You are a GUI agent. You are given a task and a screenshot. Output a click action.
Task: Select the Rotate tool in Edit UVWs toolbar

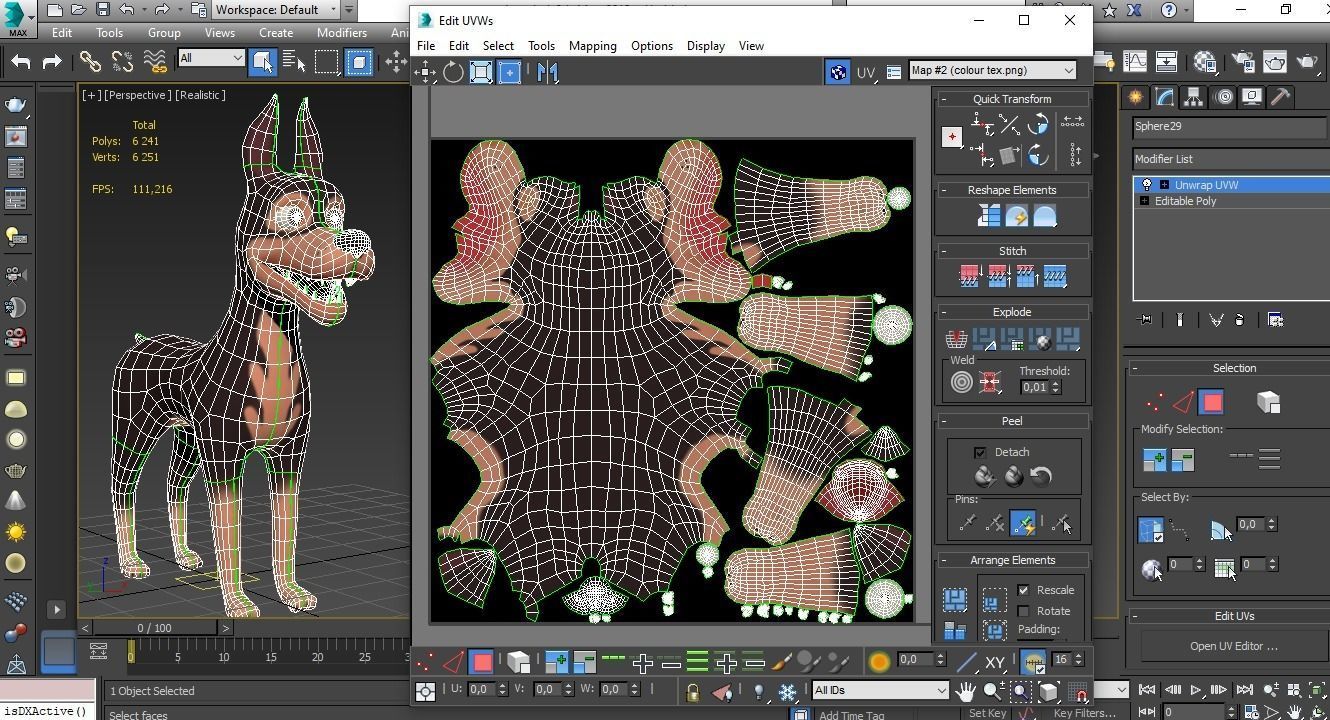click(x=453, y=72)
